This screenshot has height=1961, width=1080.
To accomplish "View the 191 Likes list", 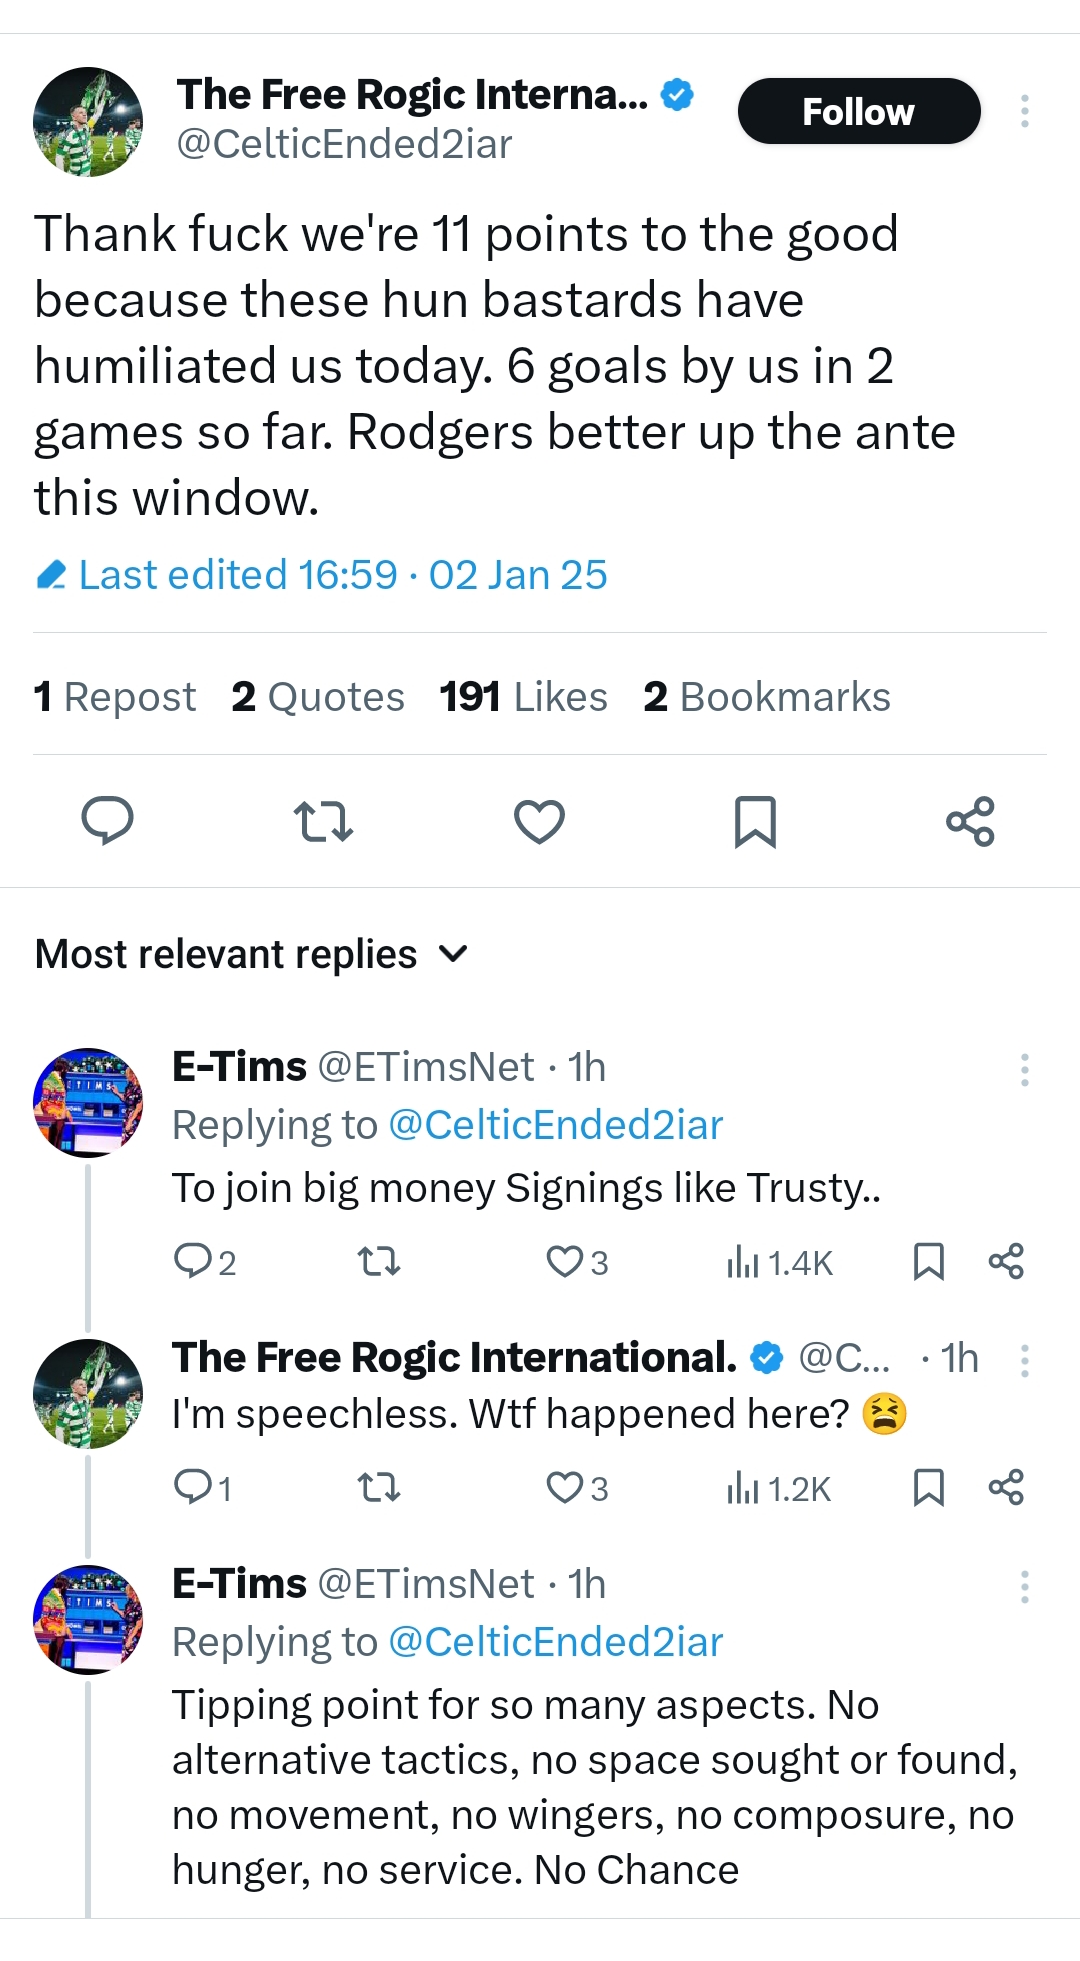I will 523,697.
